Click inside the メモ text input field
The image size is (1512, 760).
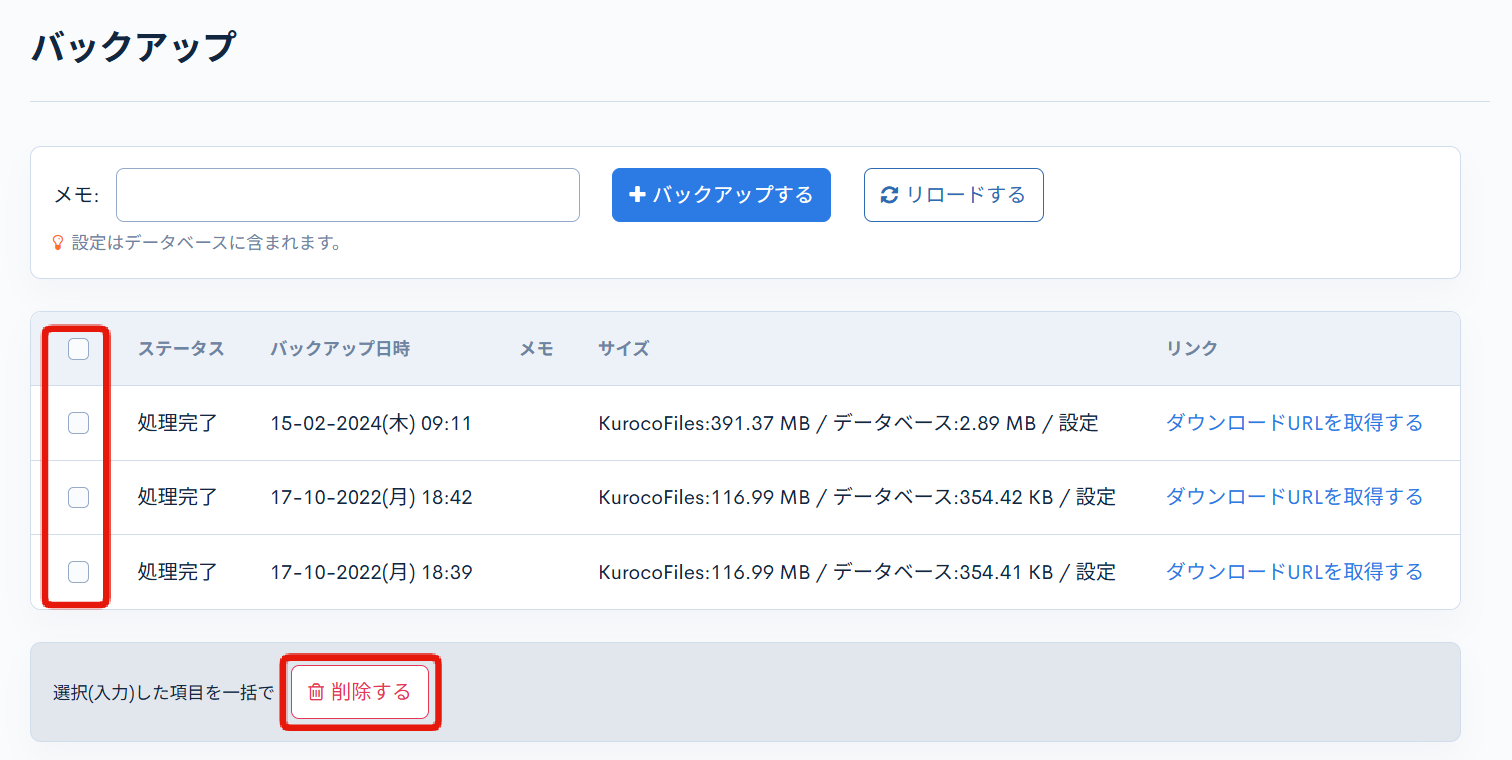(x=347, y=195)
